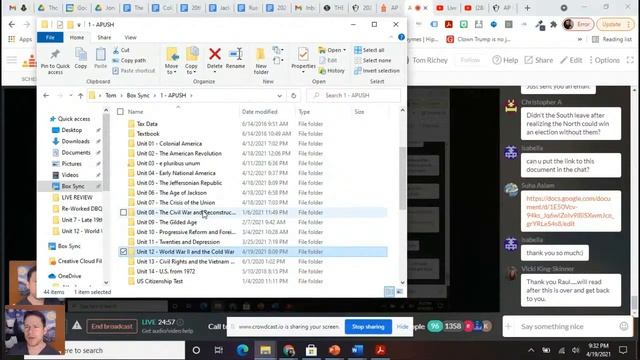
Task: Click the emoji icon in chat box
Action: (624, 326)
